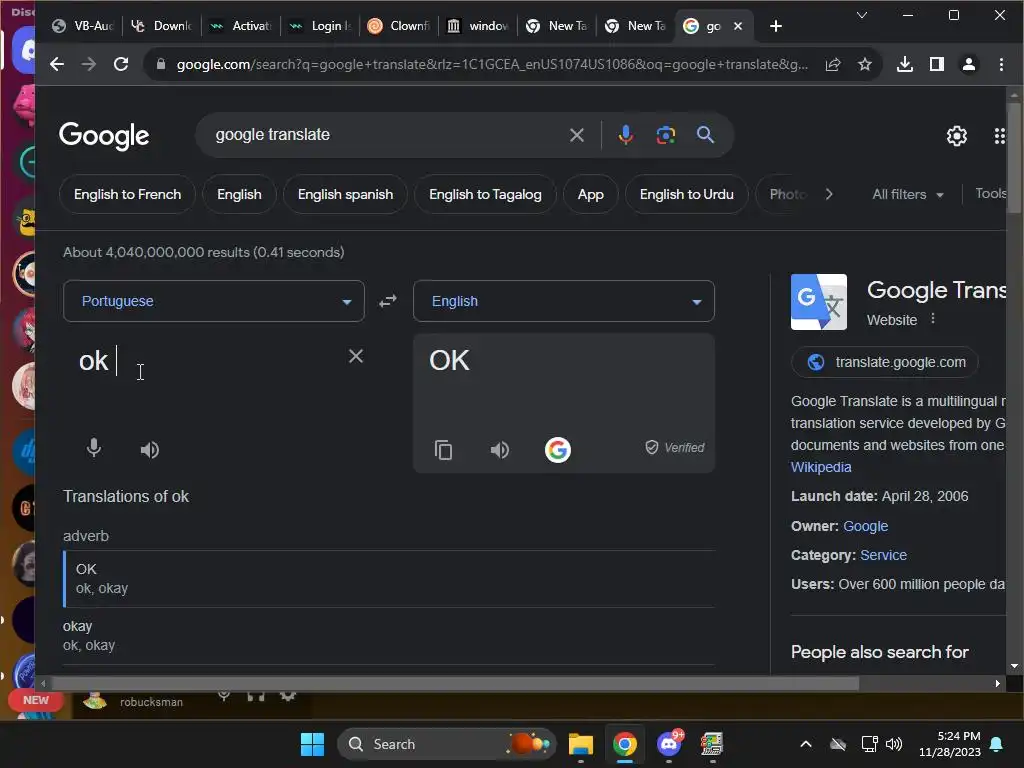The image size is (1024, 768).
Task: Use microphone for translate input
Action: click(94, 449)
